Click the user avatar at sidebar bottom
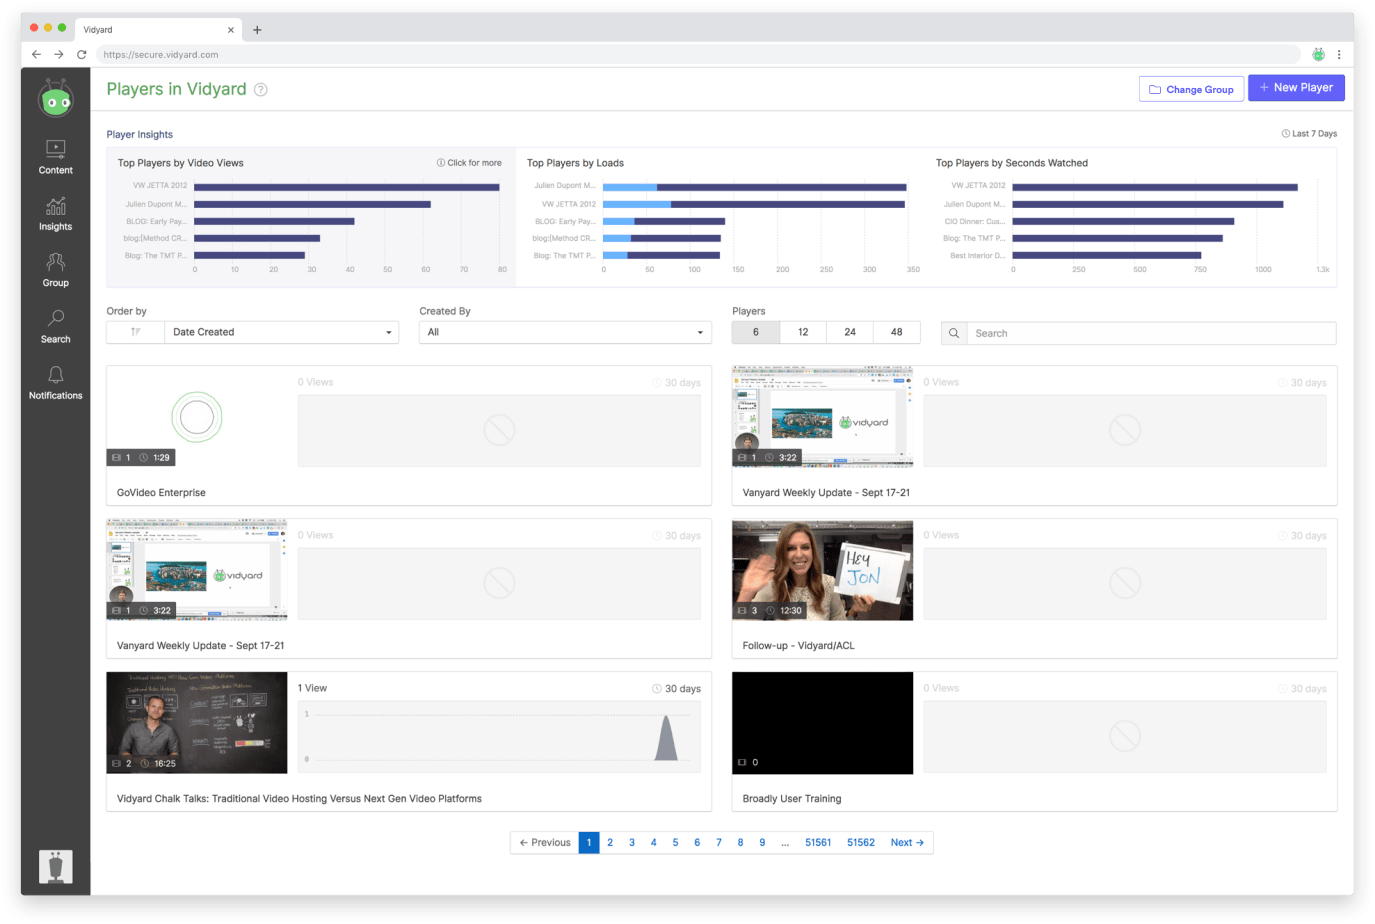Image resolution: width=1375 pixels, height=924 pixels. (x=56, y=866)
